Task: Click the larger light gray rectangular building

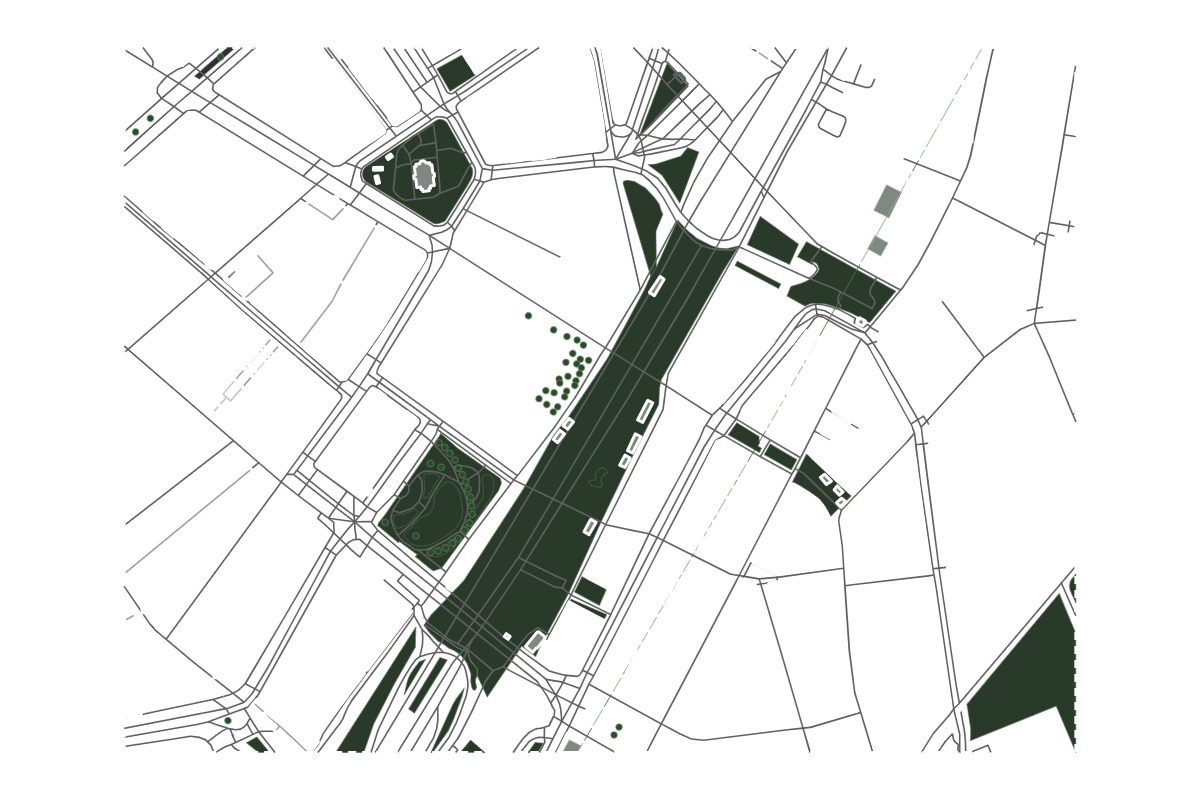Action: [887, 201]
